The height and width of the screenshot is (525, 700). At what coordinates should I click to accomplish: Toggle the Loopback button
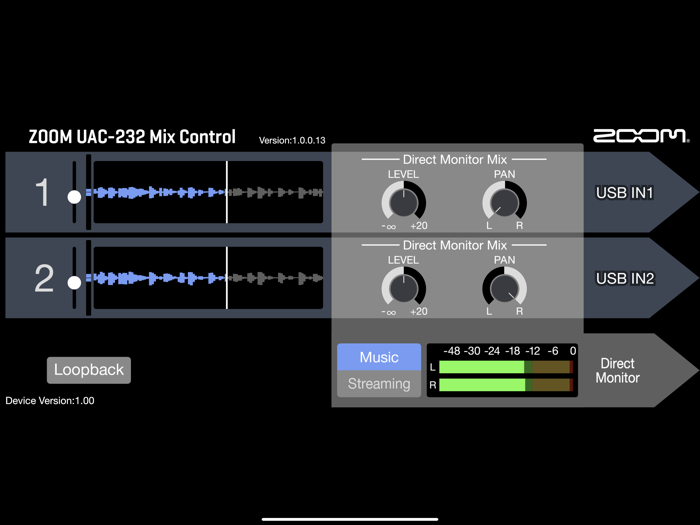(89, 370)
